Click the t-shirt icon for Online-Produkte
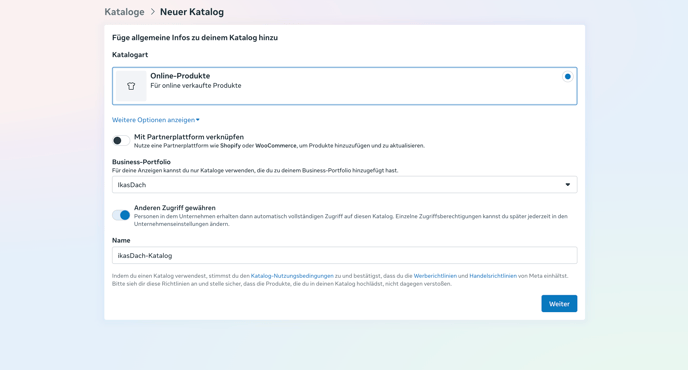 coord(131,86)
